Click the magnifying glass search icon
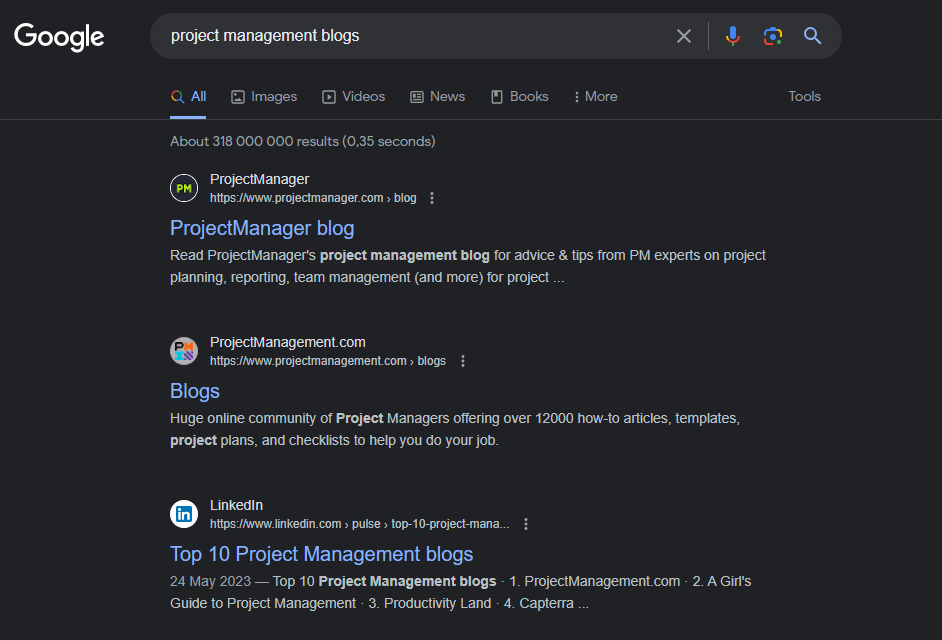This screenshot has height=640, width=942. [x=812, y=35]
